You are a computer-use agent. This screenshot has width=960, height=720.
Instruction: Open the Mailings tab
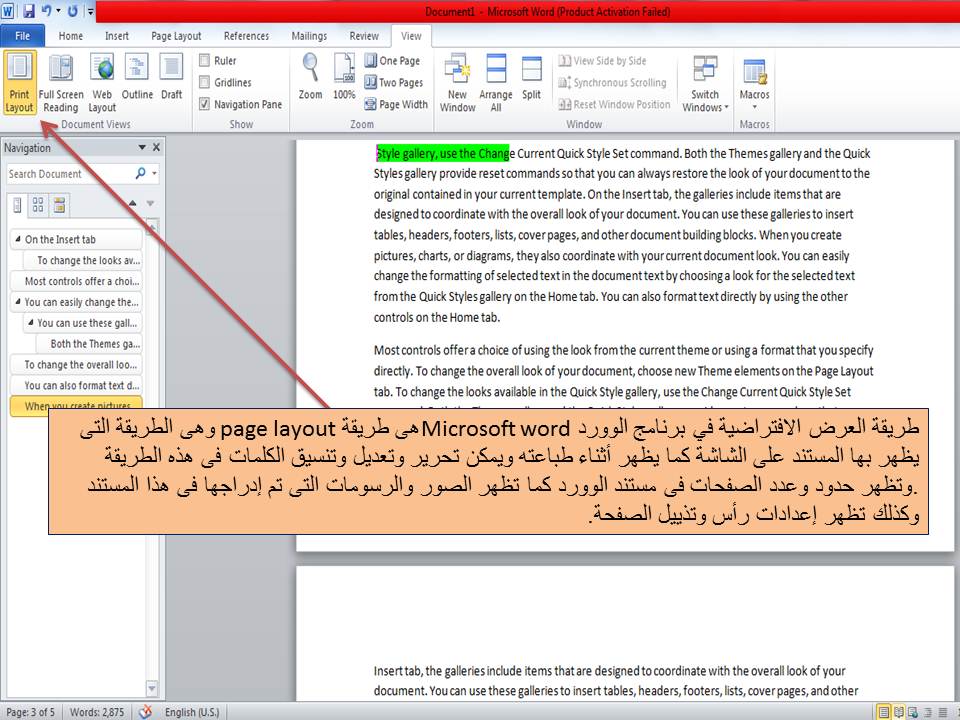click(x=309, y=36)
